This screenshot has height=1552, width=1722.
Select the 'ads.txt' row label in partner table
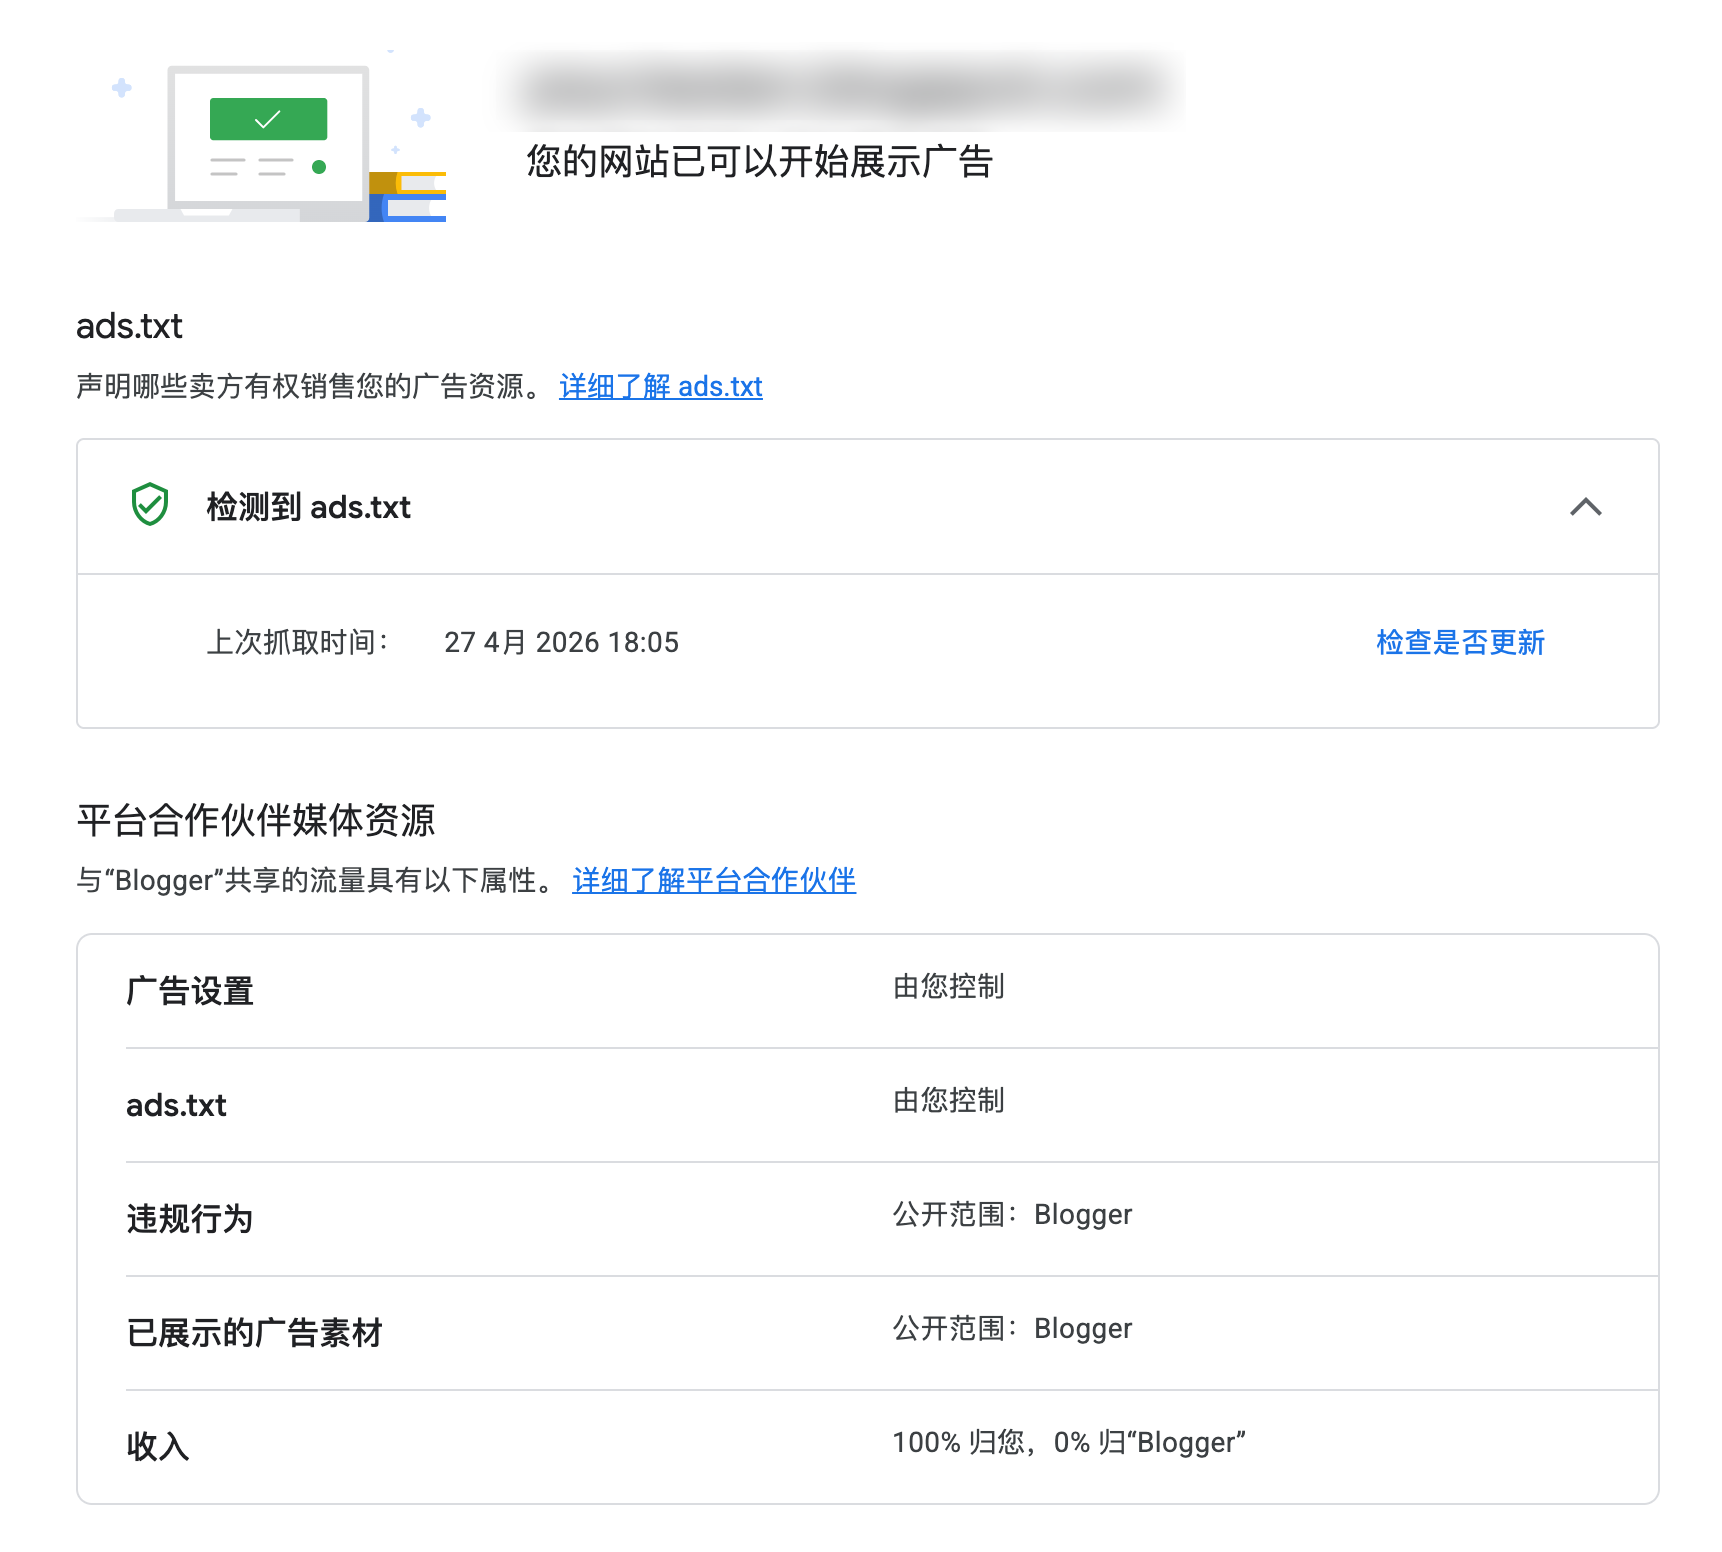[176, 1105]
